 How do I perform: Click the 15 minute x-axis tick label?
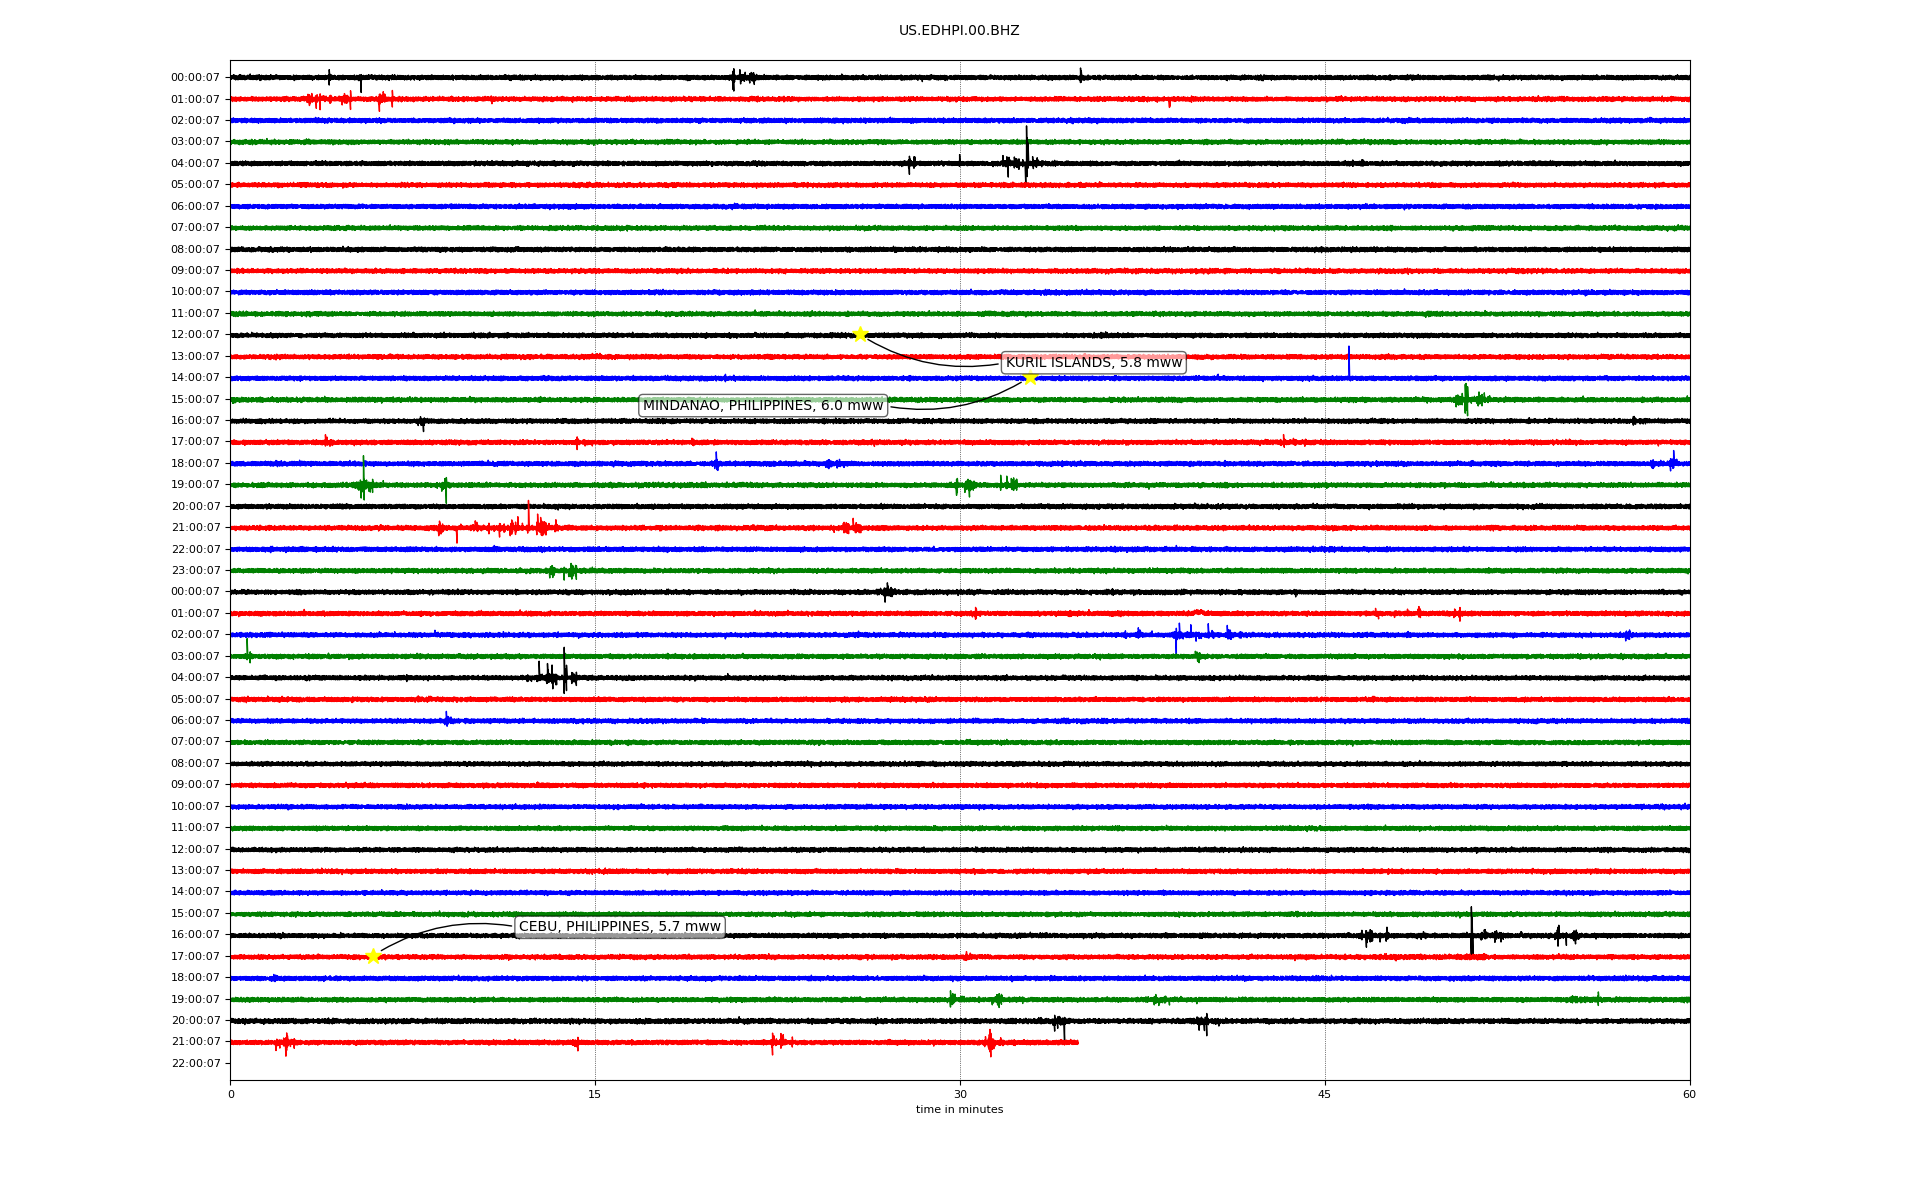[595, 1094]
